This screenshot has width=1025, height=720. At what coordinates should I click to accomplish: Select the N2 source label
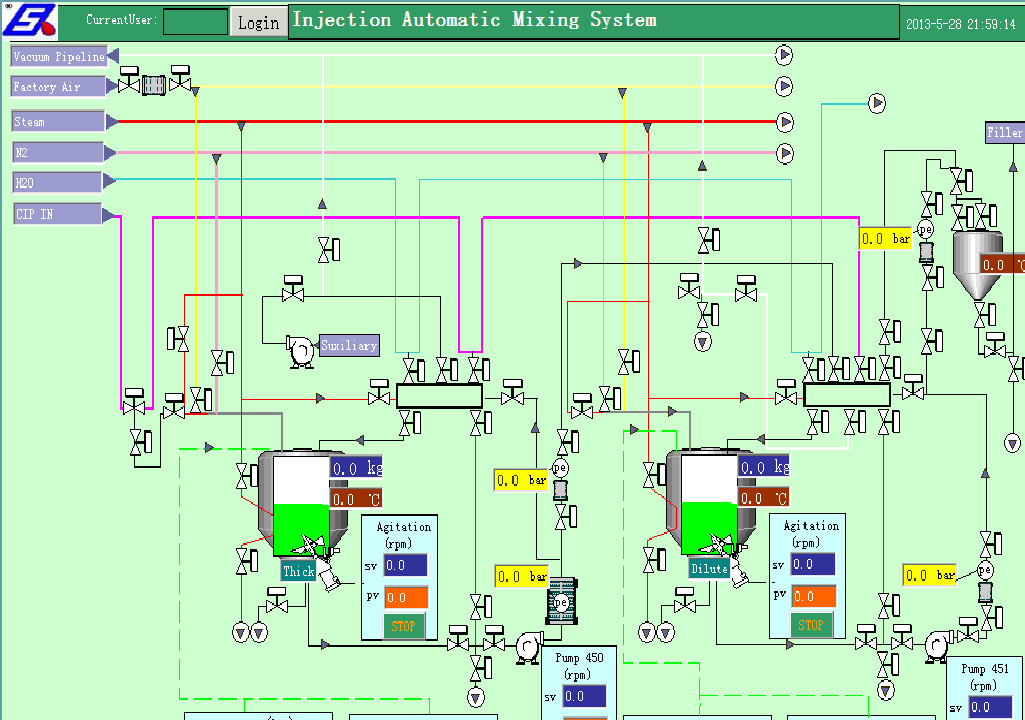(x=58, y=152)
